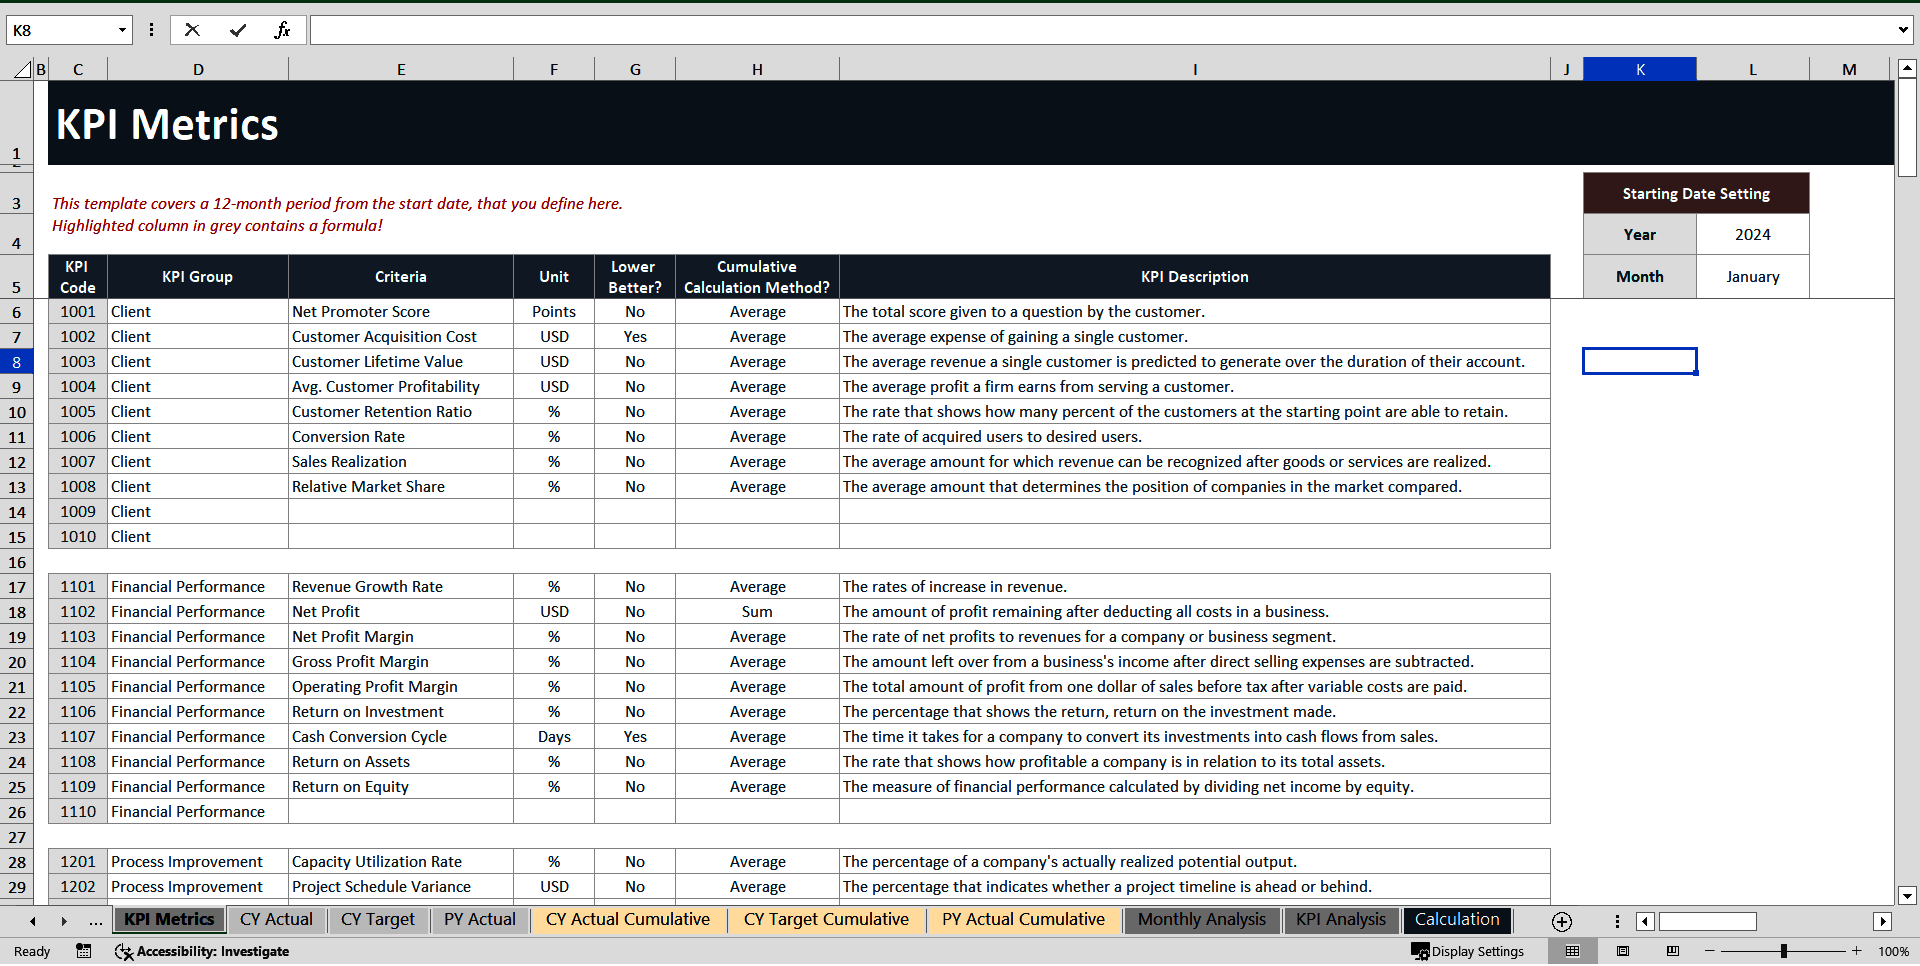Open Display Settings in status bar
The width and height of the screenshot is (1920, 966).
tap(1468, 951)
